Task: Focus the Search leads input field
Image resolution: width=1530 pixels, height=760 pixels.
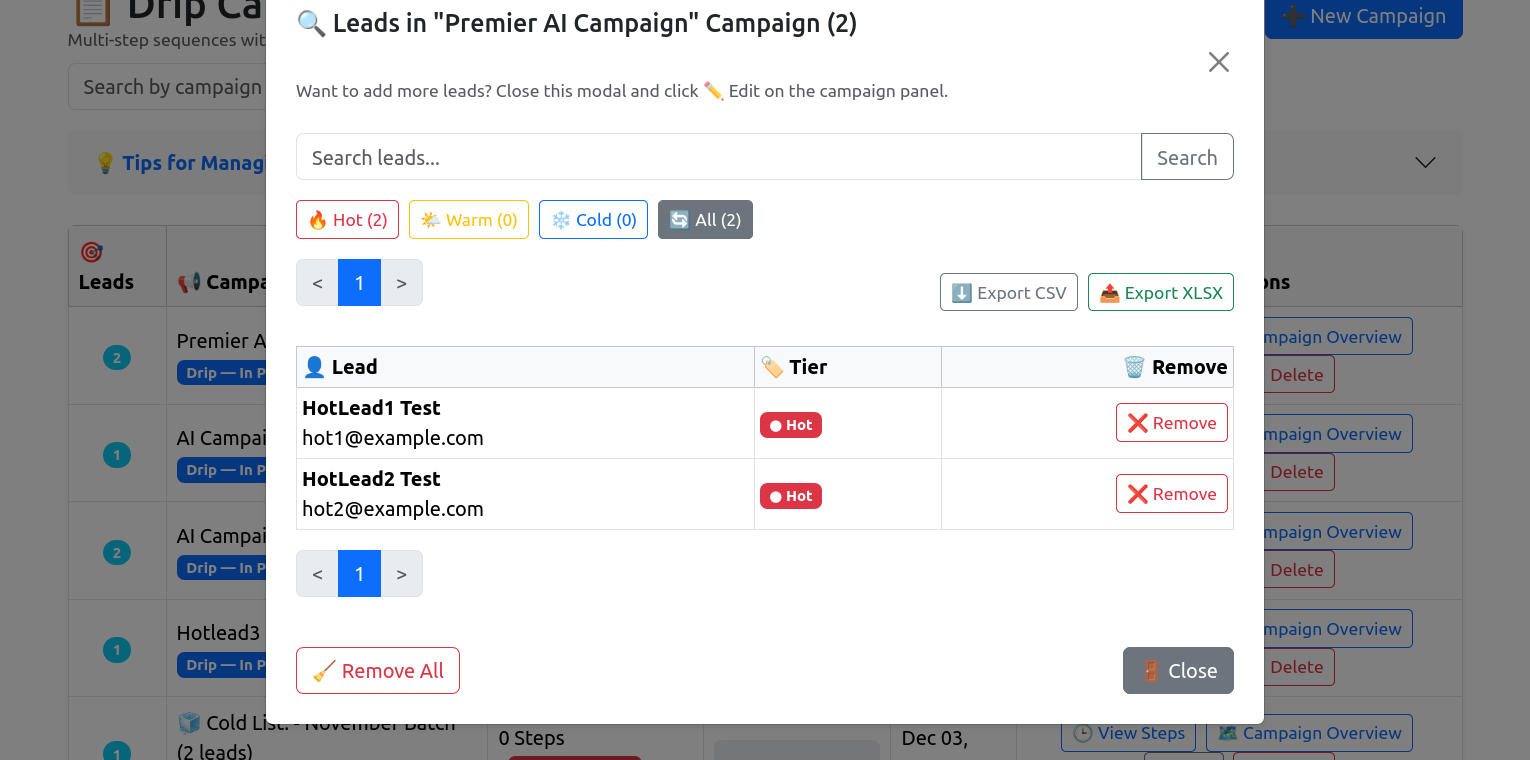Action: (x=718, y=157)
